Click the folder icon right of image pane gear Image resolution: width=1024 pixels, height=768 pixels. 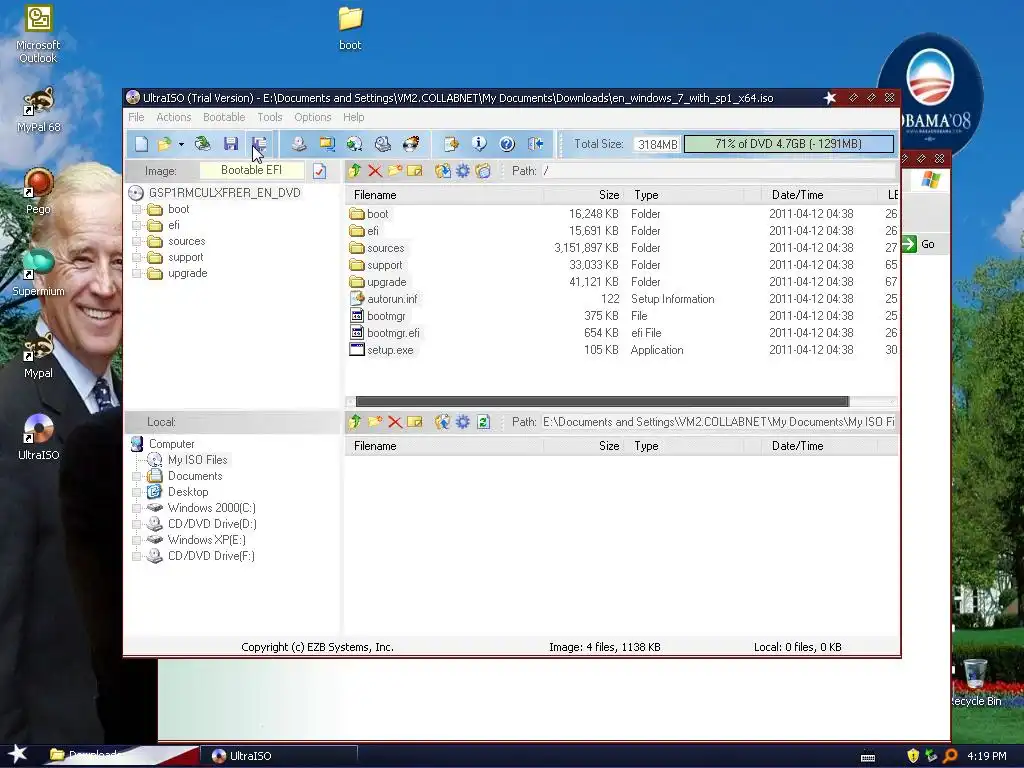[x=483, y=171]
